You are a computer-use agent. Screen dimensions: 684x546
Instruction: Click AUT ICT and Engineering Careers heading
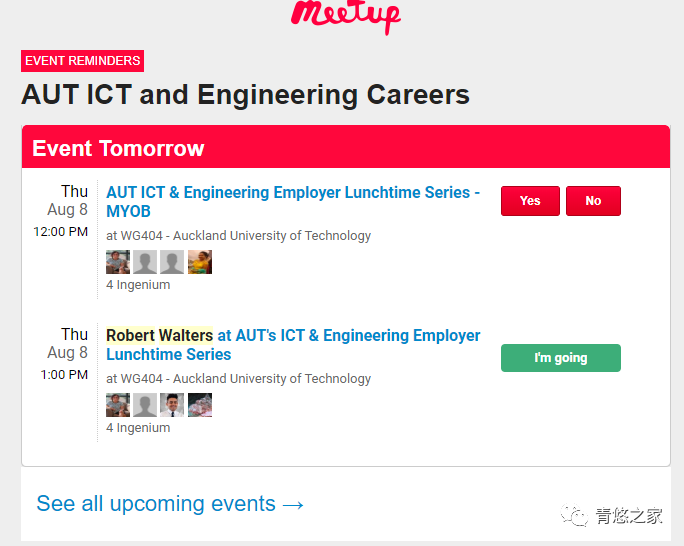245,95
